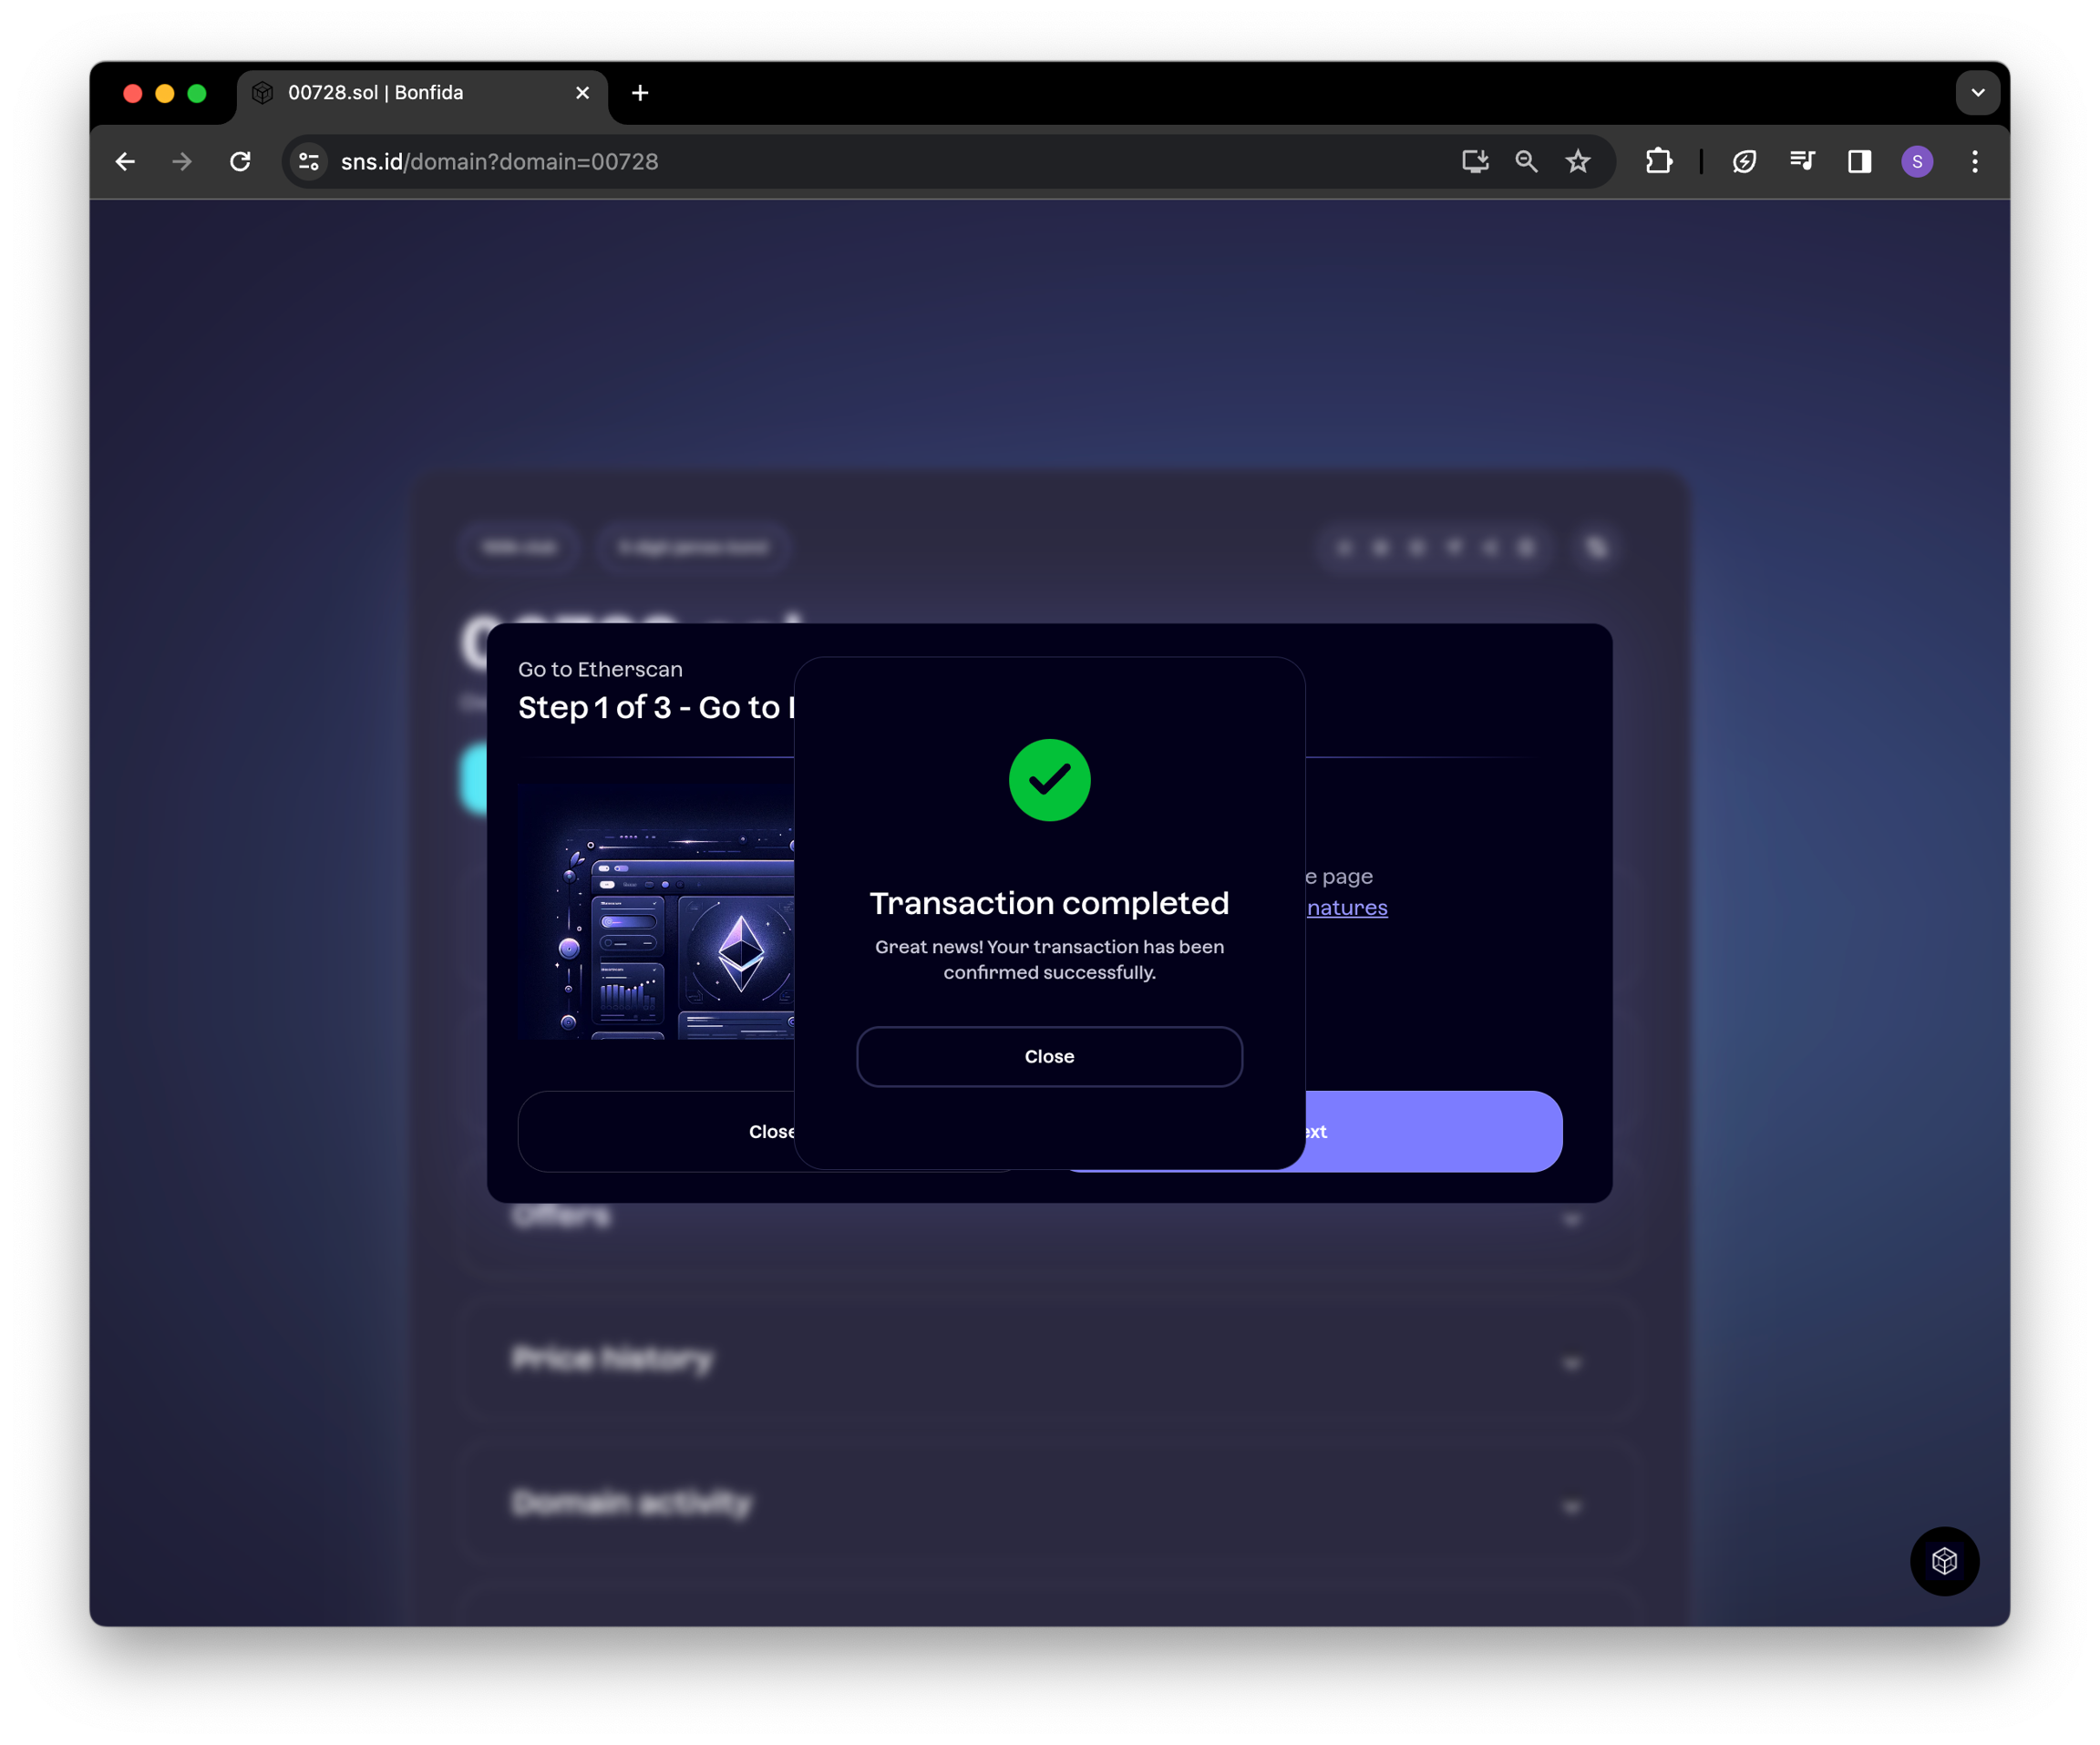Open the media controls playlist icon
This screenshot has width=2100, height=1745.
tap(1802, 162)
